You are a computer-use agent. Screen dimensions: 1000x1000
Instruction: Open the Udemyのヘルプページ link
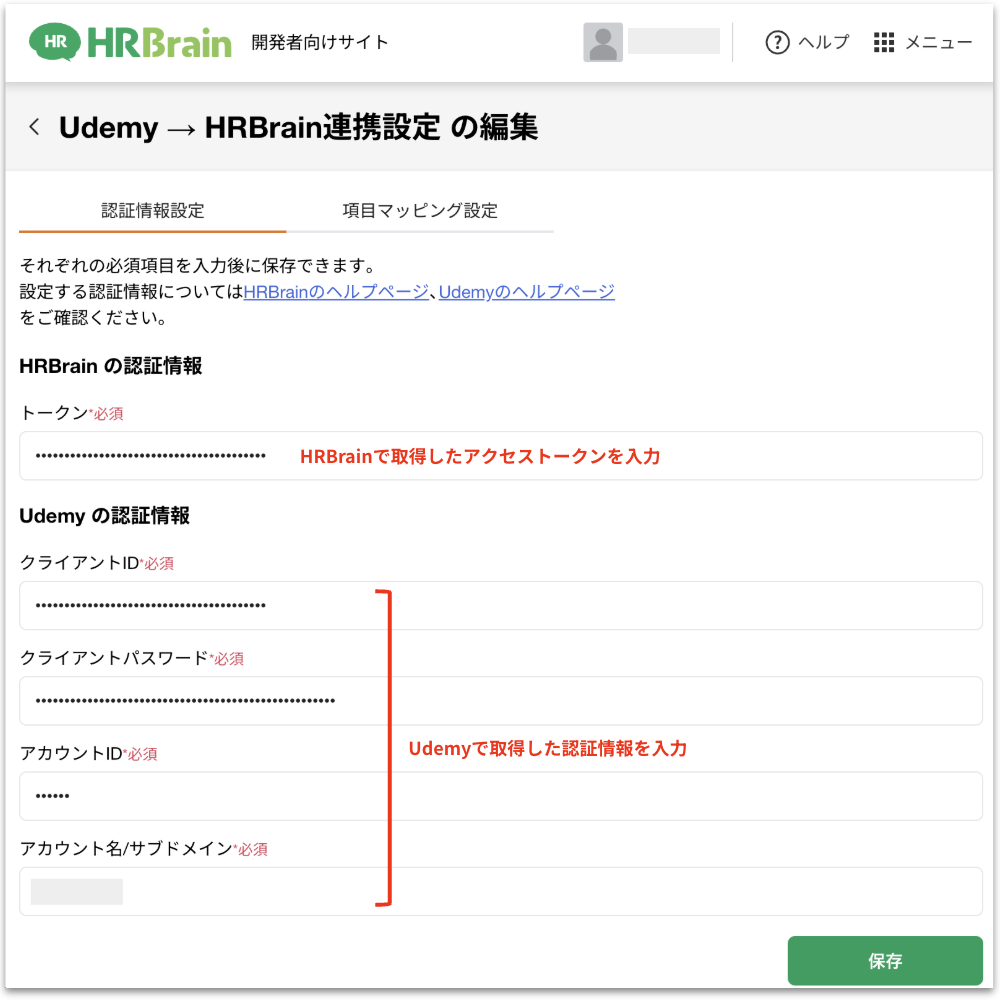[526, 292]
